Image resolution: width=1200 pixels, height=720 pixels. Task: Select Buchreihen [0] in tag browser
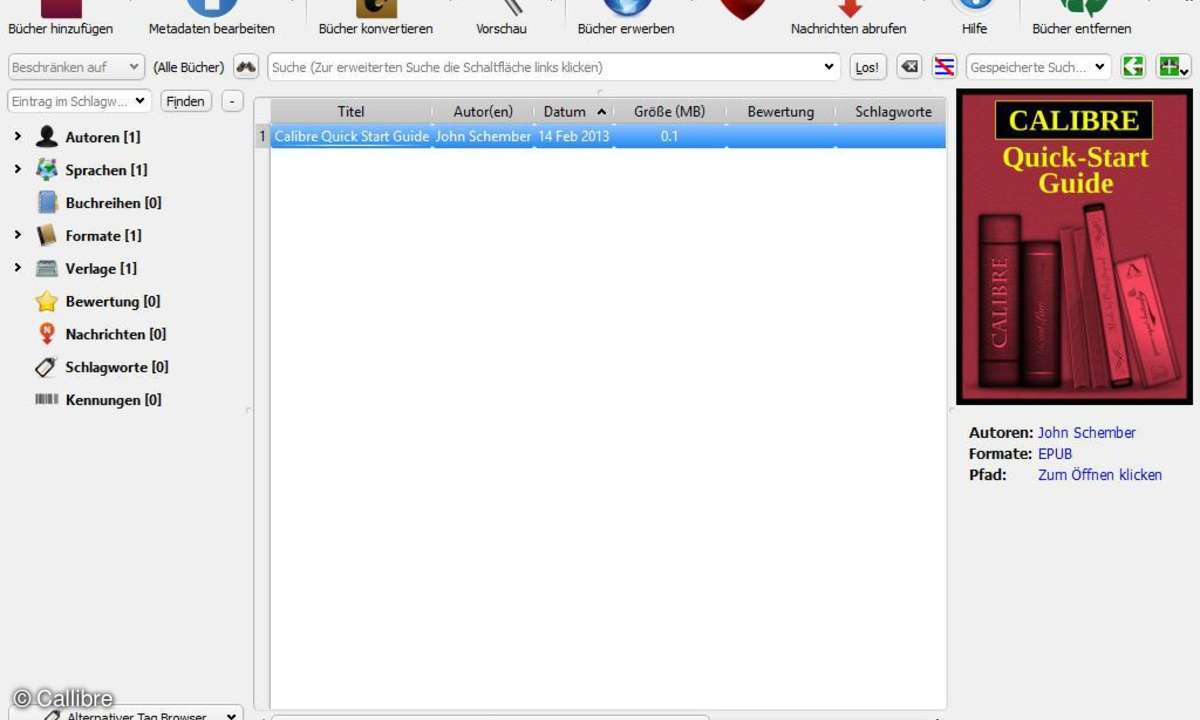tap(113, 203)
